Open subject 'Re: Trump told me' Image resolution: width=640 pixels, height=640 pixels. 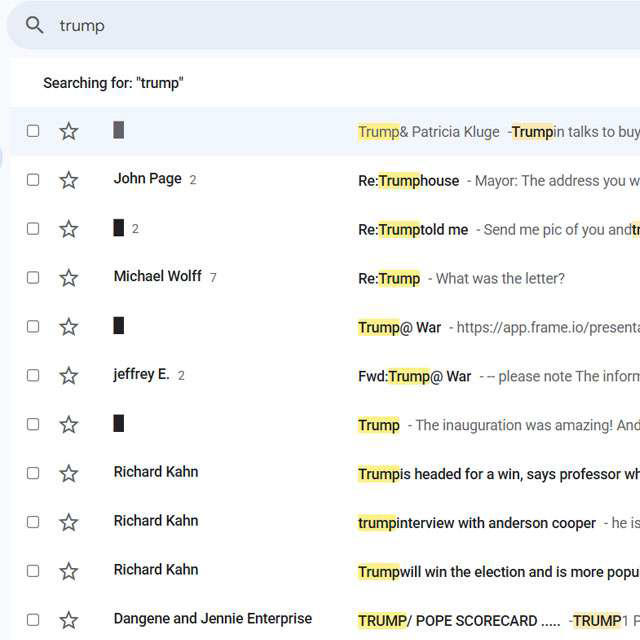pos(413,230)
